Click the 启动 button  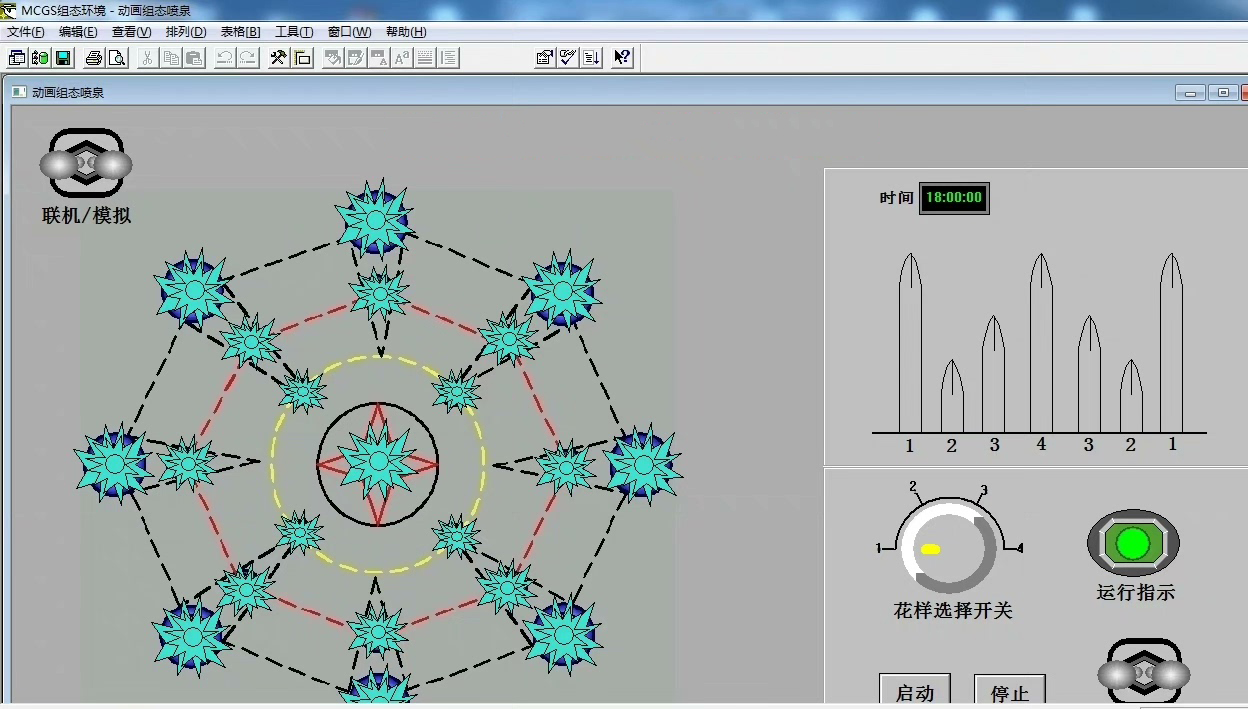point(914,692)
